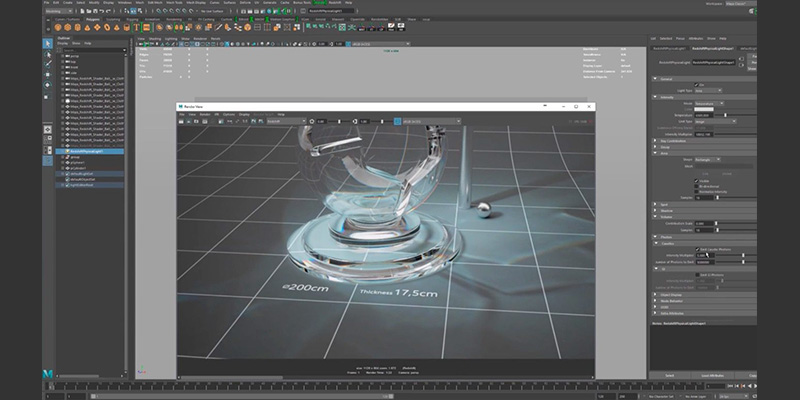Select the polygon sphere shelf icon
This screenshot has height=400, width=800.
[58, 27]
